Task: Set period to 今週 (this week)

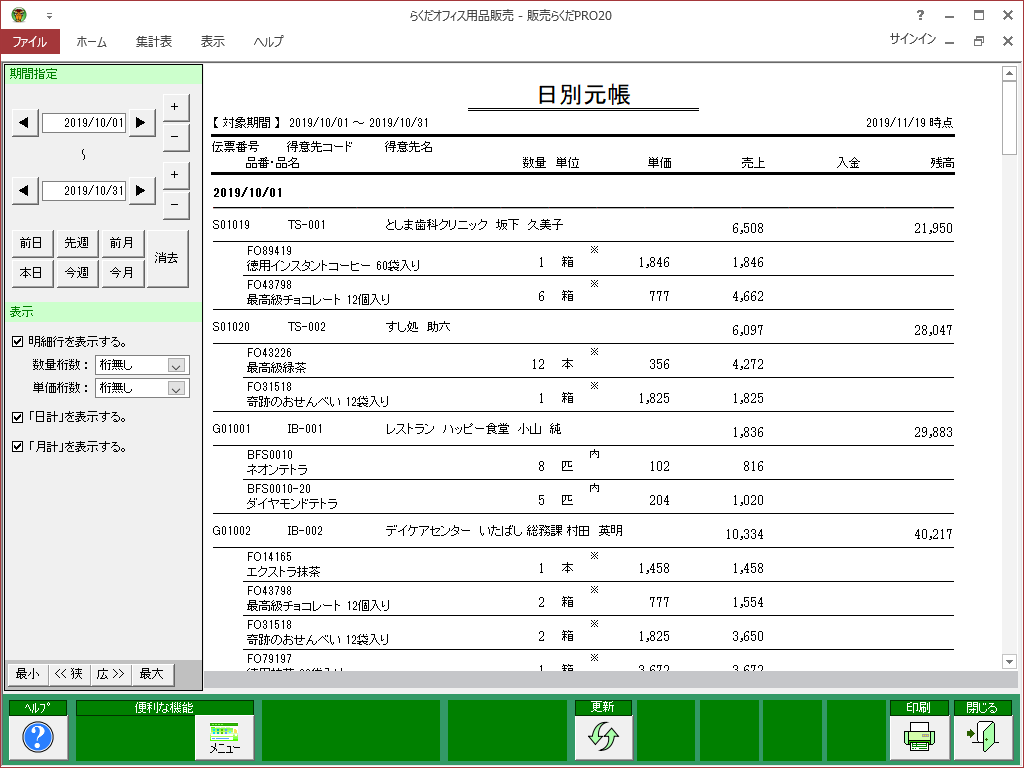Action: click(76, 273)
